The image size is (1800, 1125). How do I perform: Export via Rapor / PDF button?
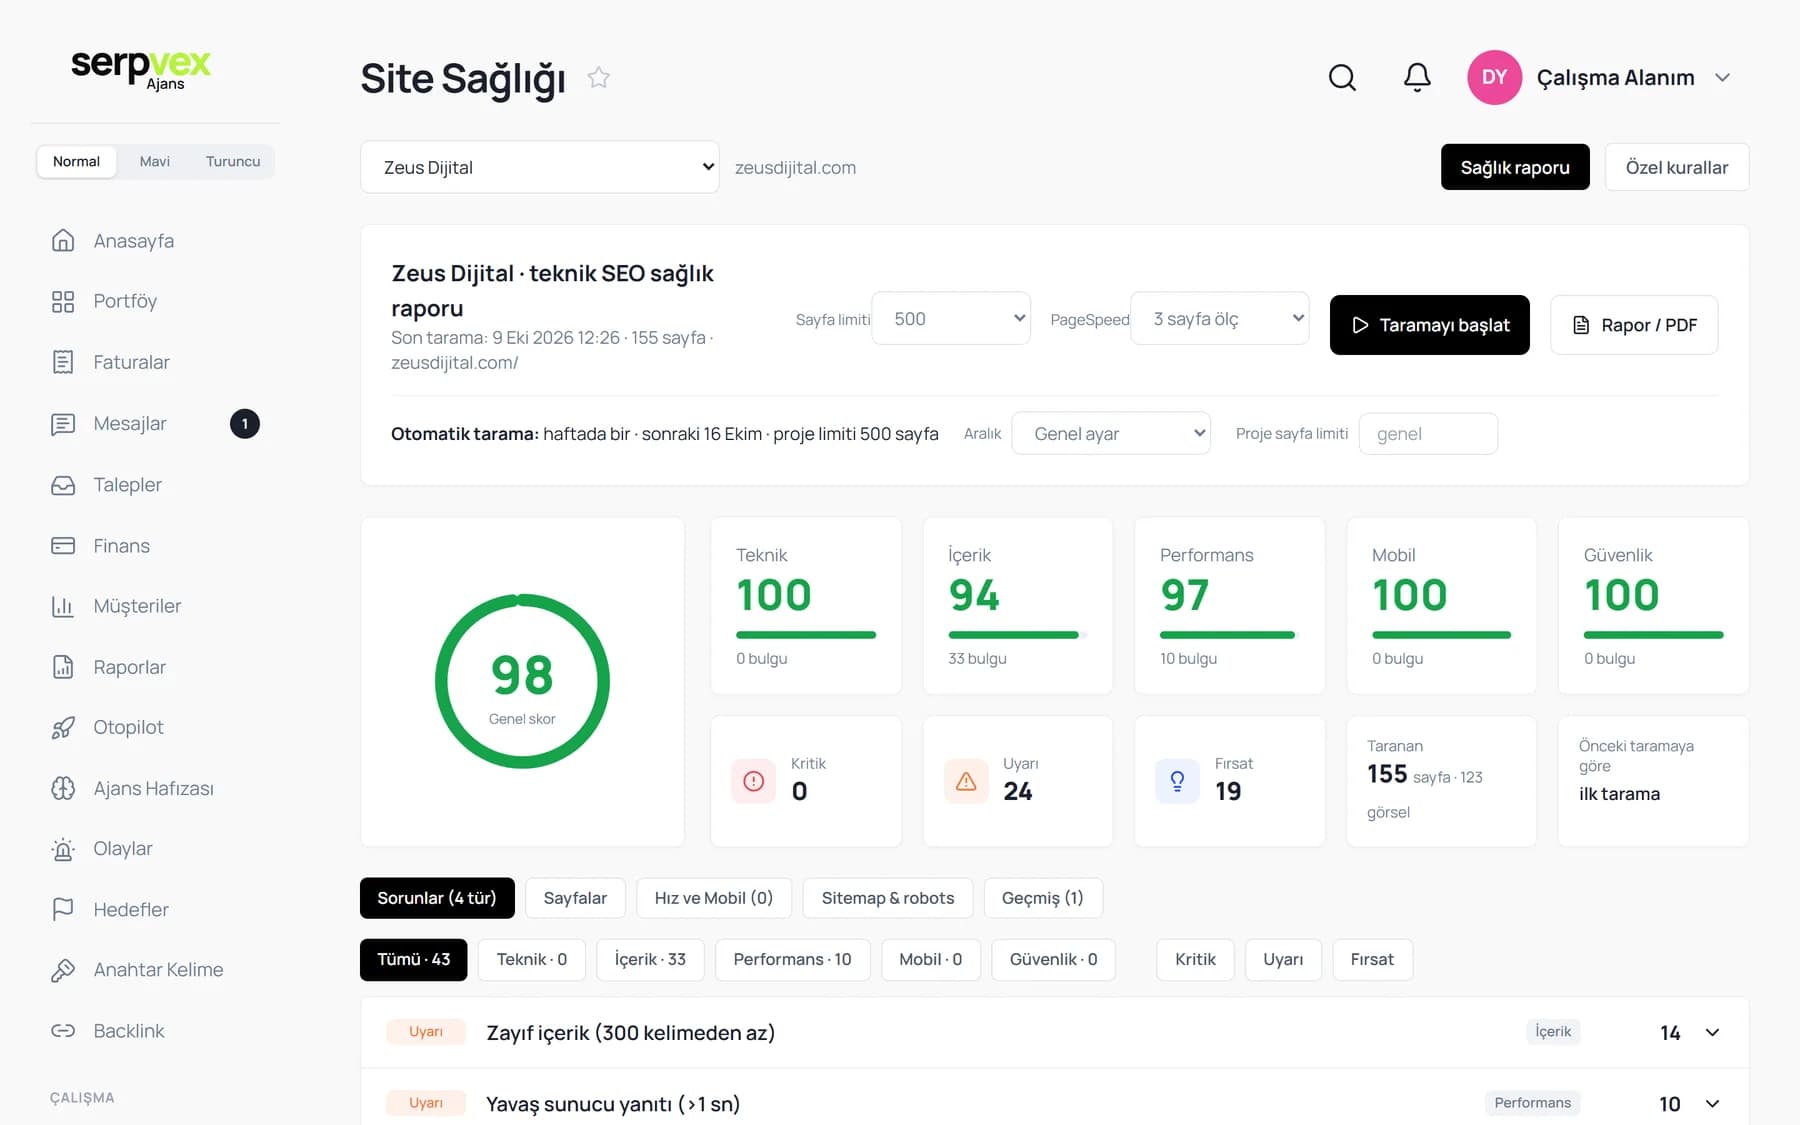(x=1634, y=325)
